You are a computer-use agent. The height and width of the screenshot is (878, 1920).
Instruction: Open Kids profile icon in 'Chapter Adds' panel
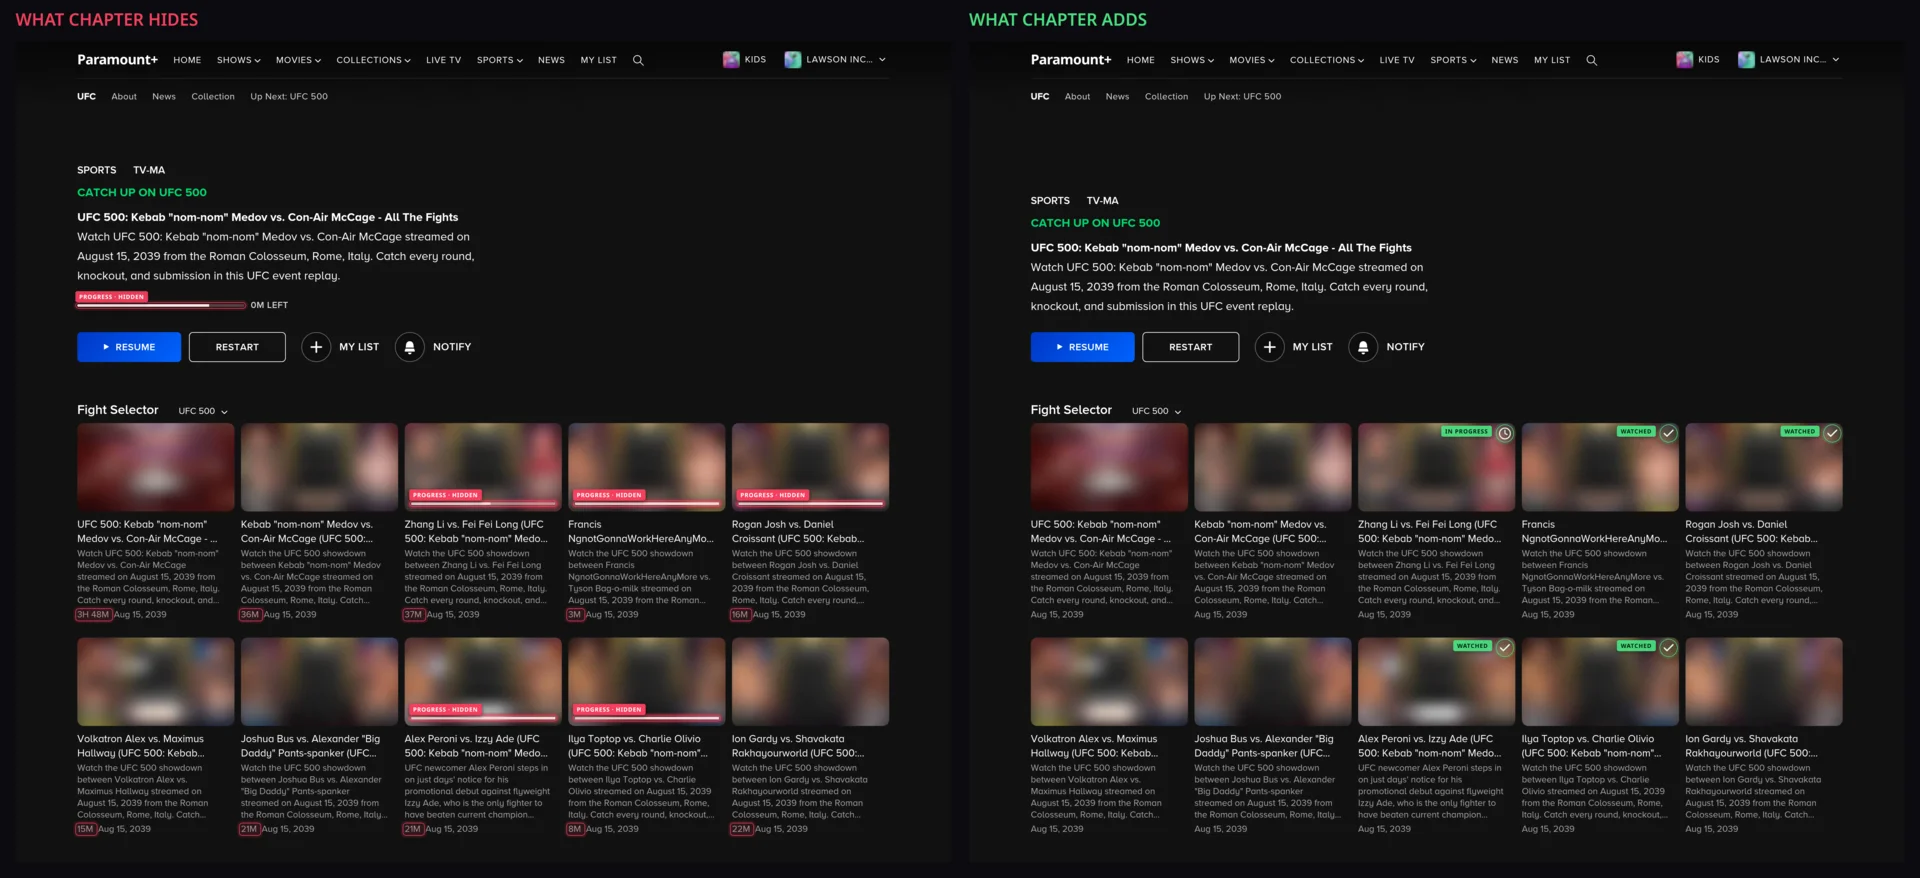pyautogui.click(x=1684, y=60)
